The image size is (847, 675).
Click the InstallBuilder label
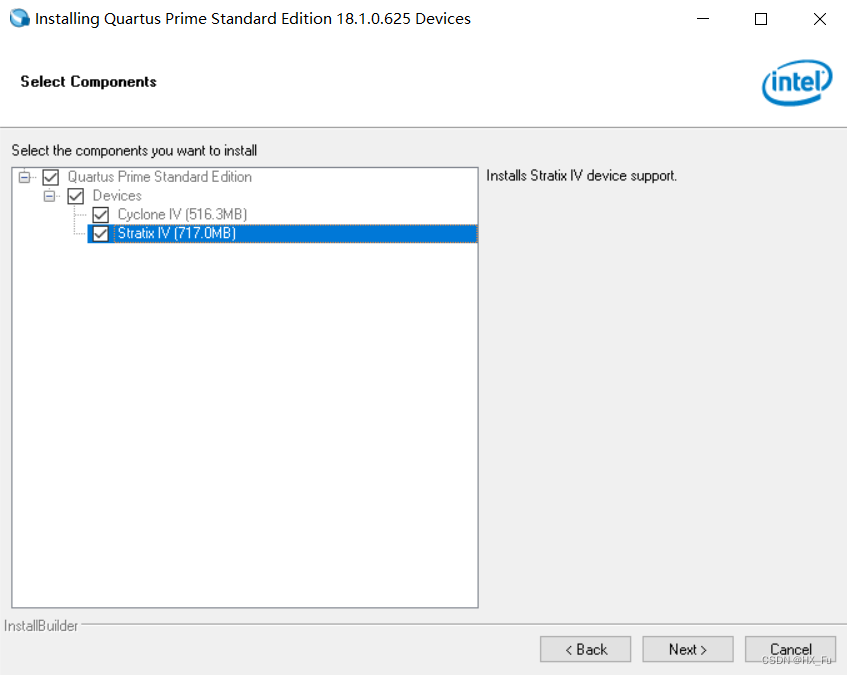41,626
